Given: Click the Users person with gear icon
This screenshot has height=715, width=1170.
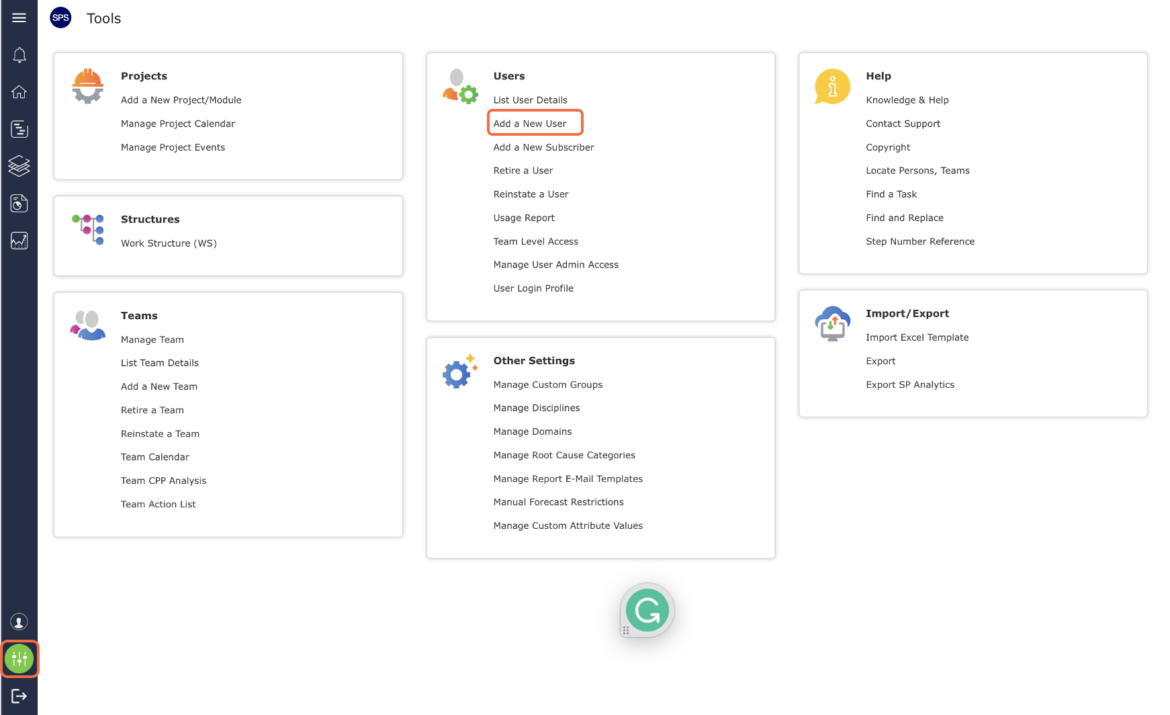Looking at the screenshot, I should coord(460,87).
